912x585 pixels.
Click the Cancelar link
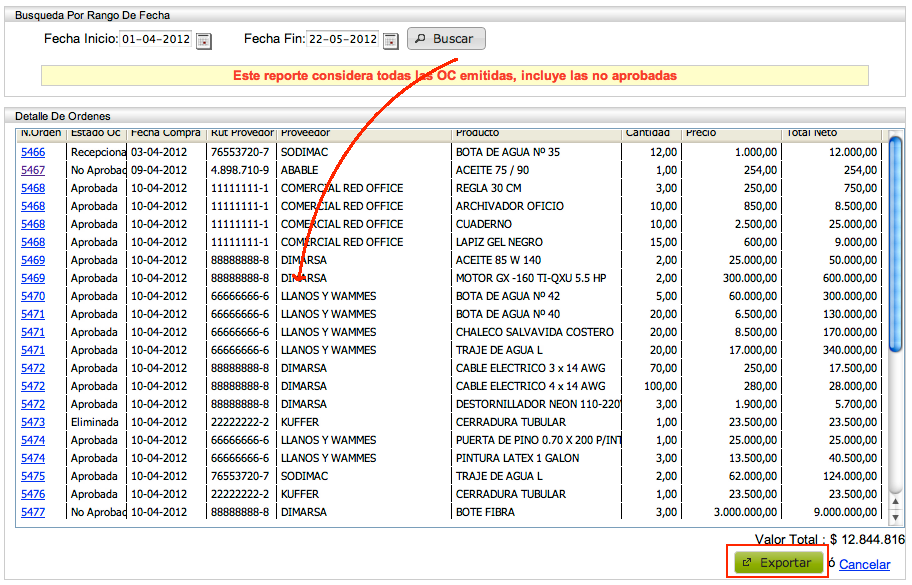click(x=864, y=563)
